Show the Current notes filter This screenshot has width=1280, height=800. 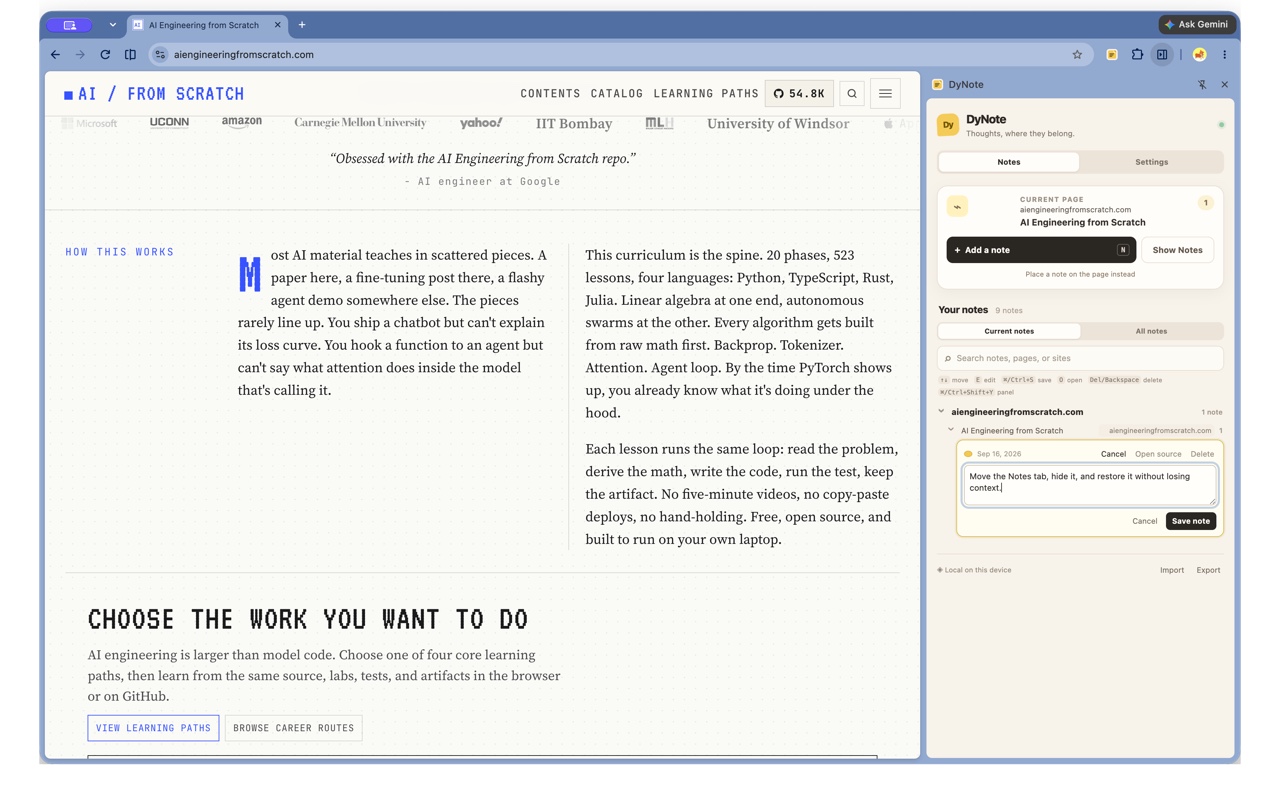point(1009,331)
